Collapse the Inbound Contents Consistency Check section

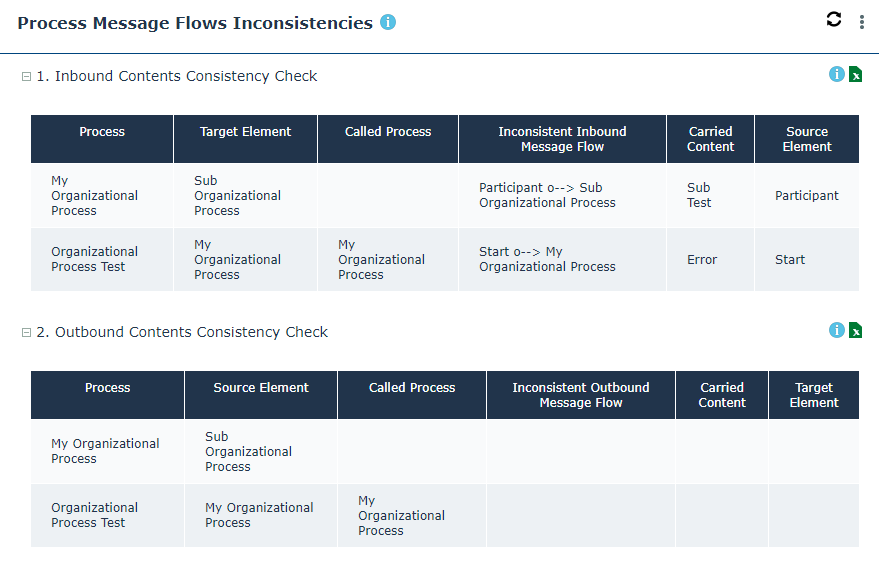coord(27,77)
